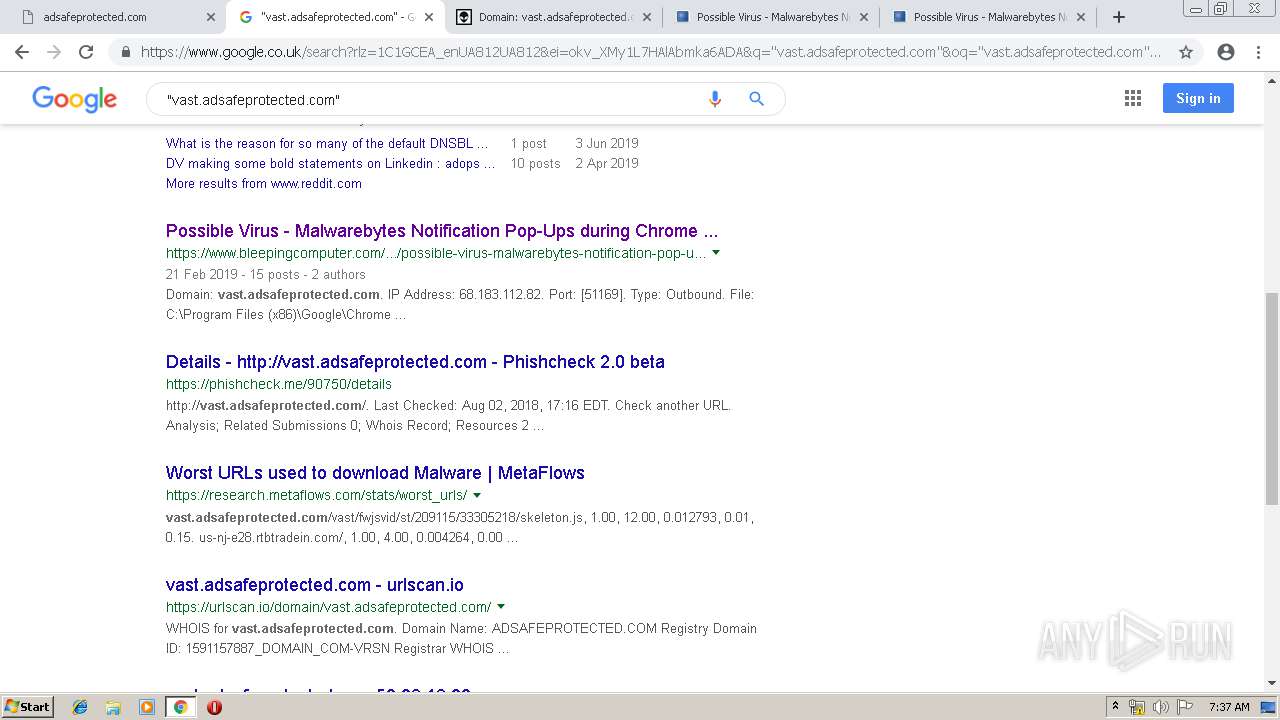Open the Action Center flag tray icon
This screenshot has width=1280, height=720.
pos(1184,707)
